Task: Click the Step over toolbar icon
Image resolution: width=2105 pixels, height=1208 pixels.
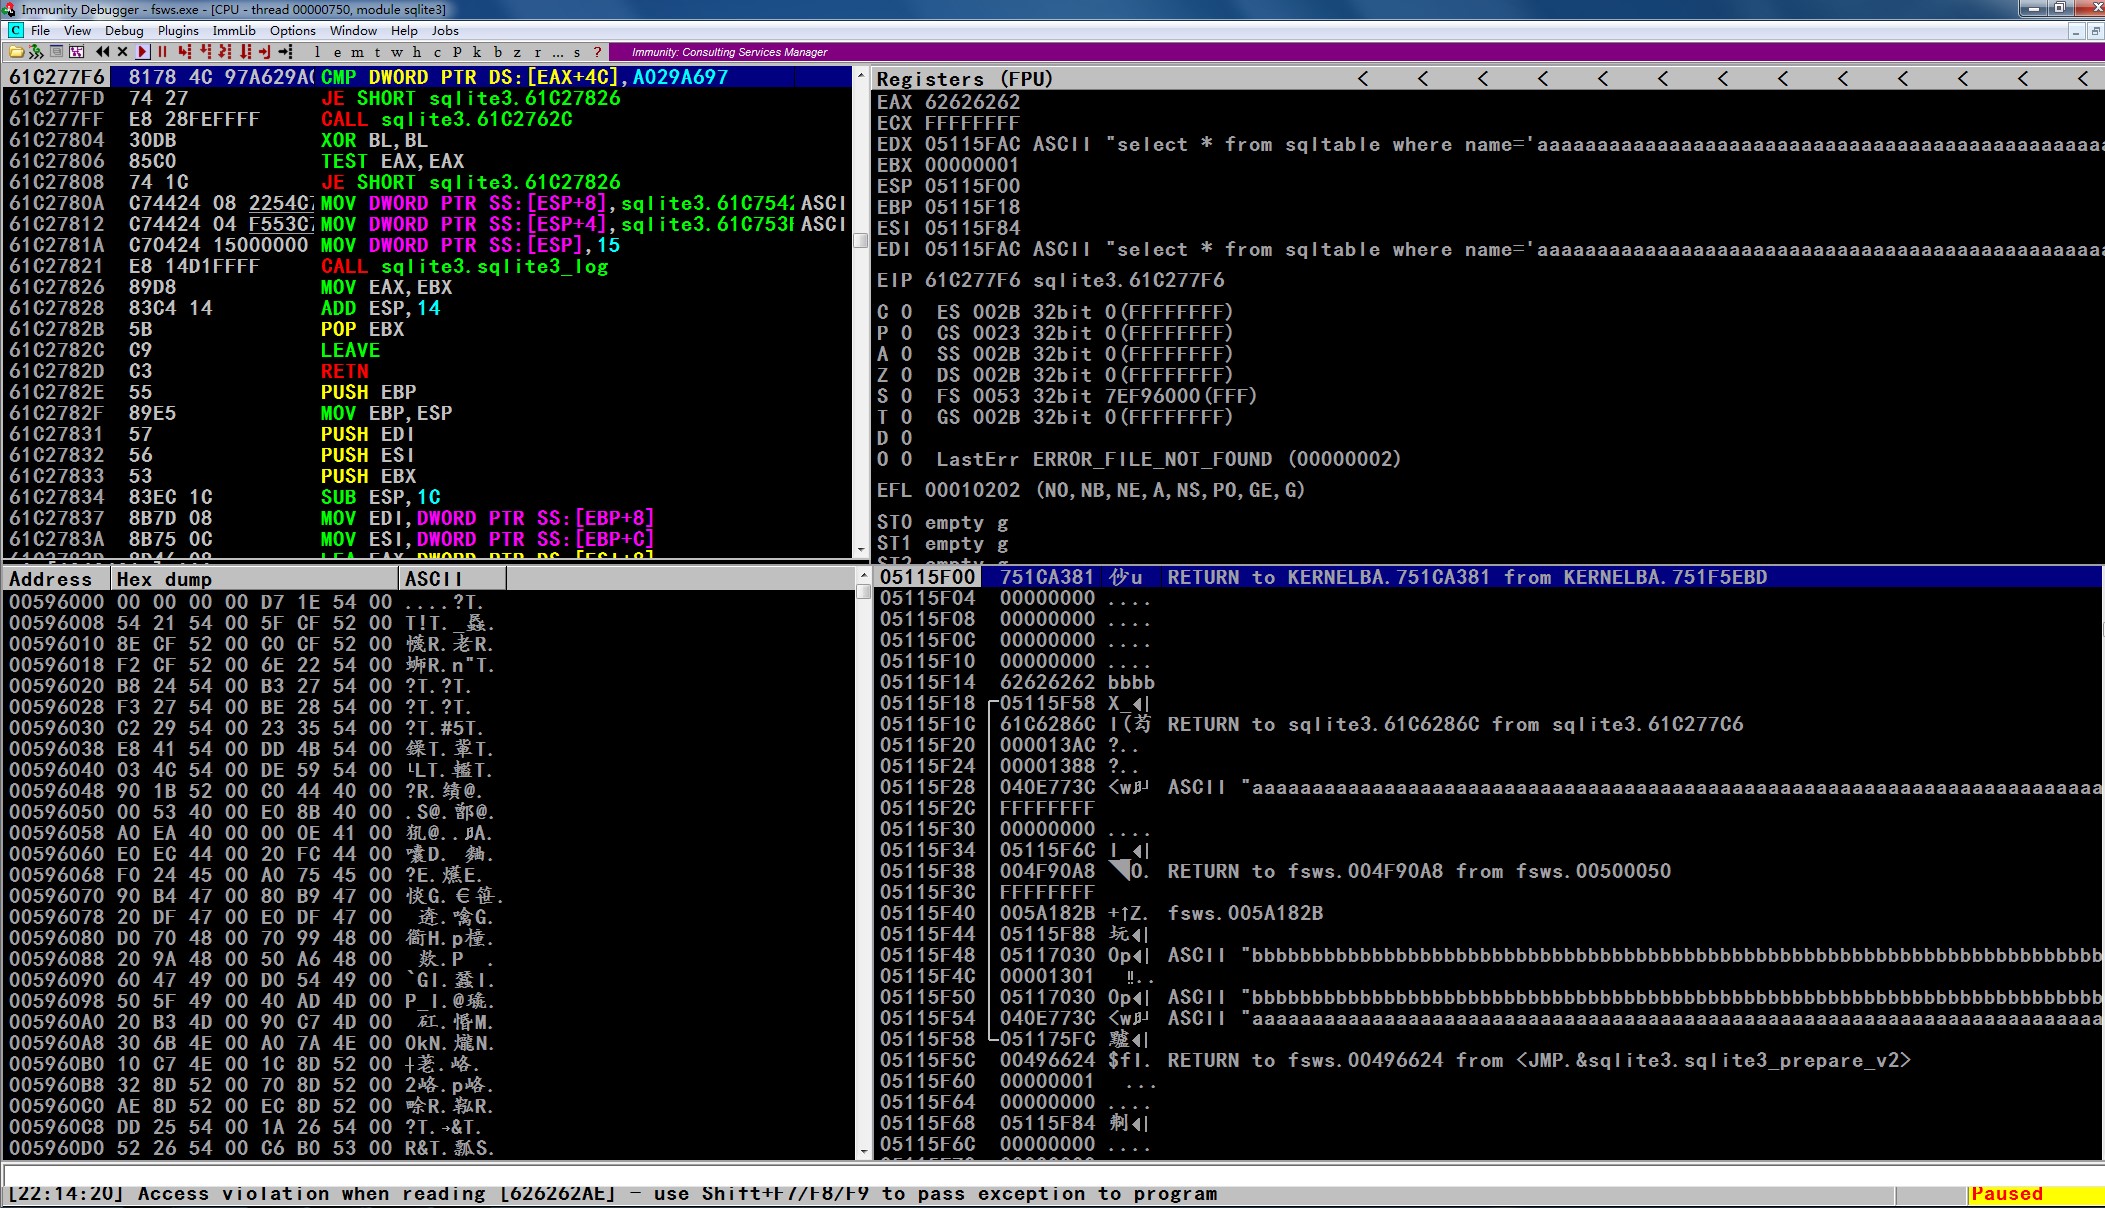Action: [206, 52]
